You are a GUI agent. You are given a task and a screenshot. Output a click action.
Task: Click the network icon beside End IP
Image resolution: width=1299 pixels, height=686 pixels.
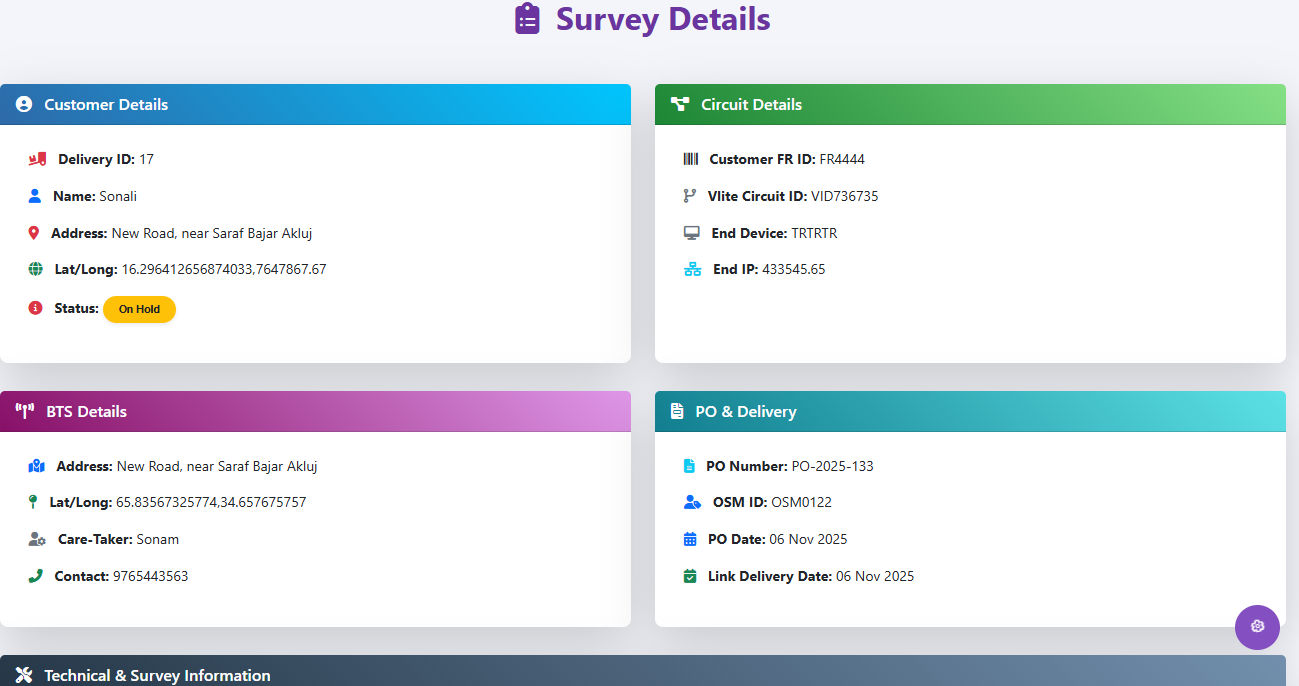coord(693,269)
